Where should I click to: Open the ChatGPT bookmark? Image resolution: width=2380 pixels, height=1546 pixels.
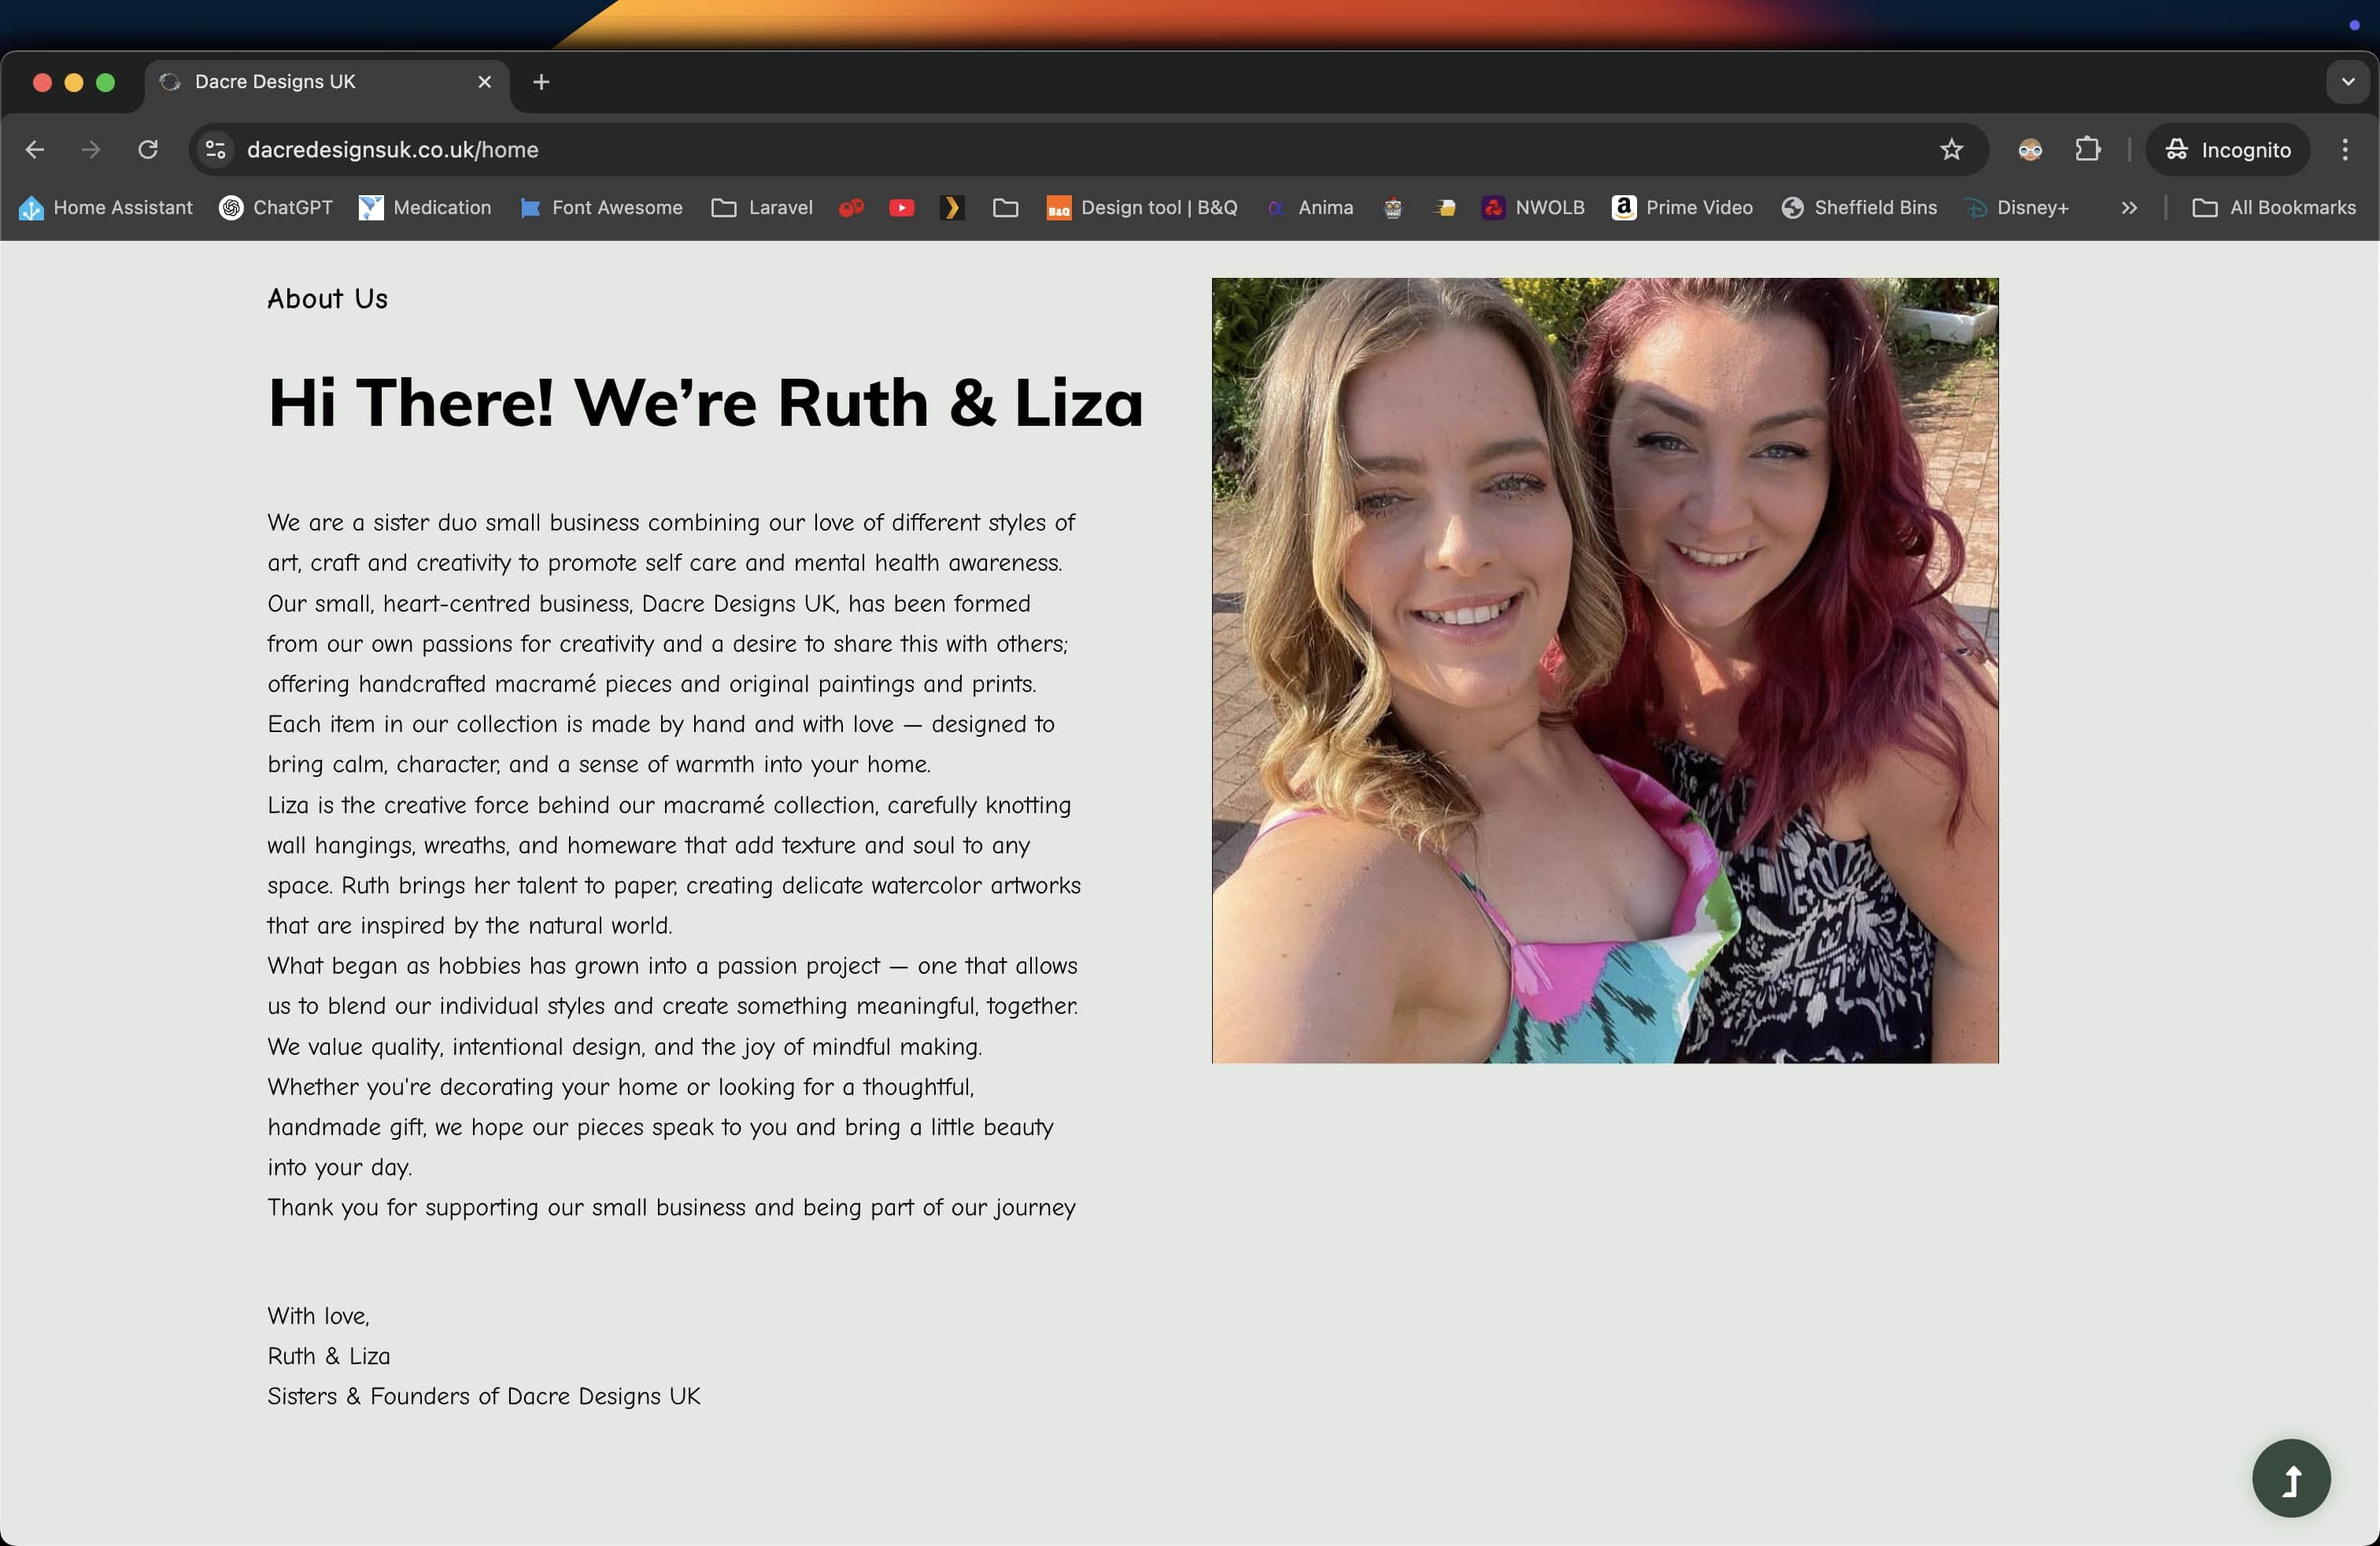pyautogui.click(x=276, y=208)
